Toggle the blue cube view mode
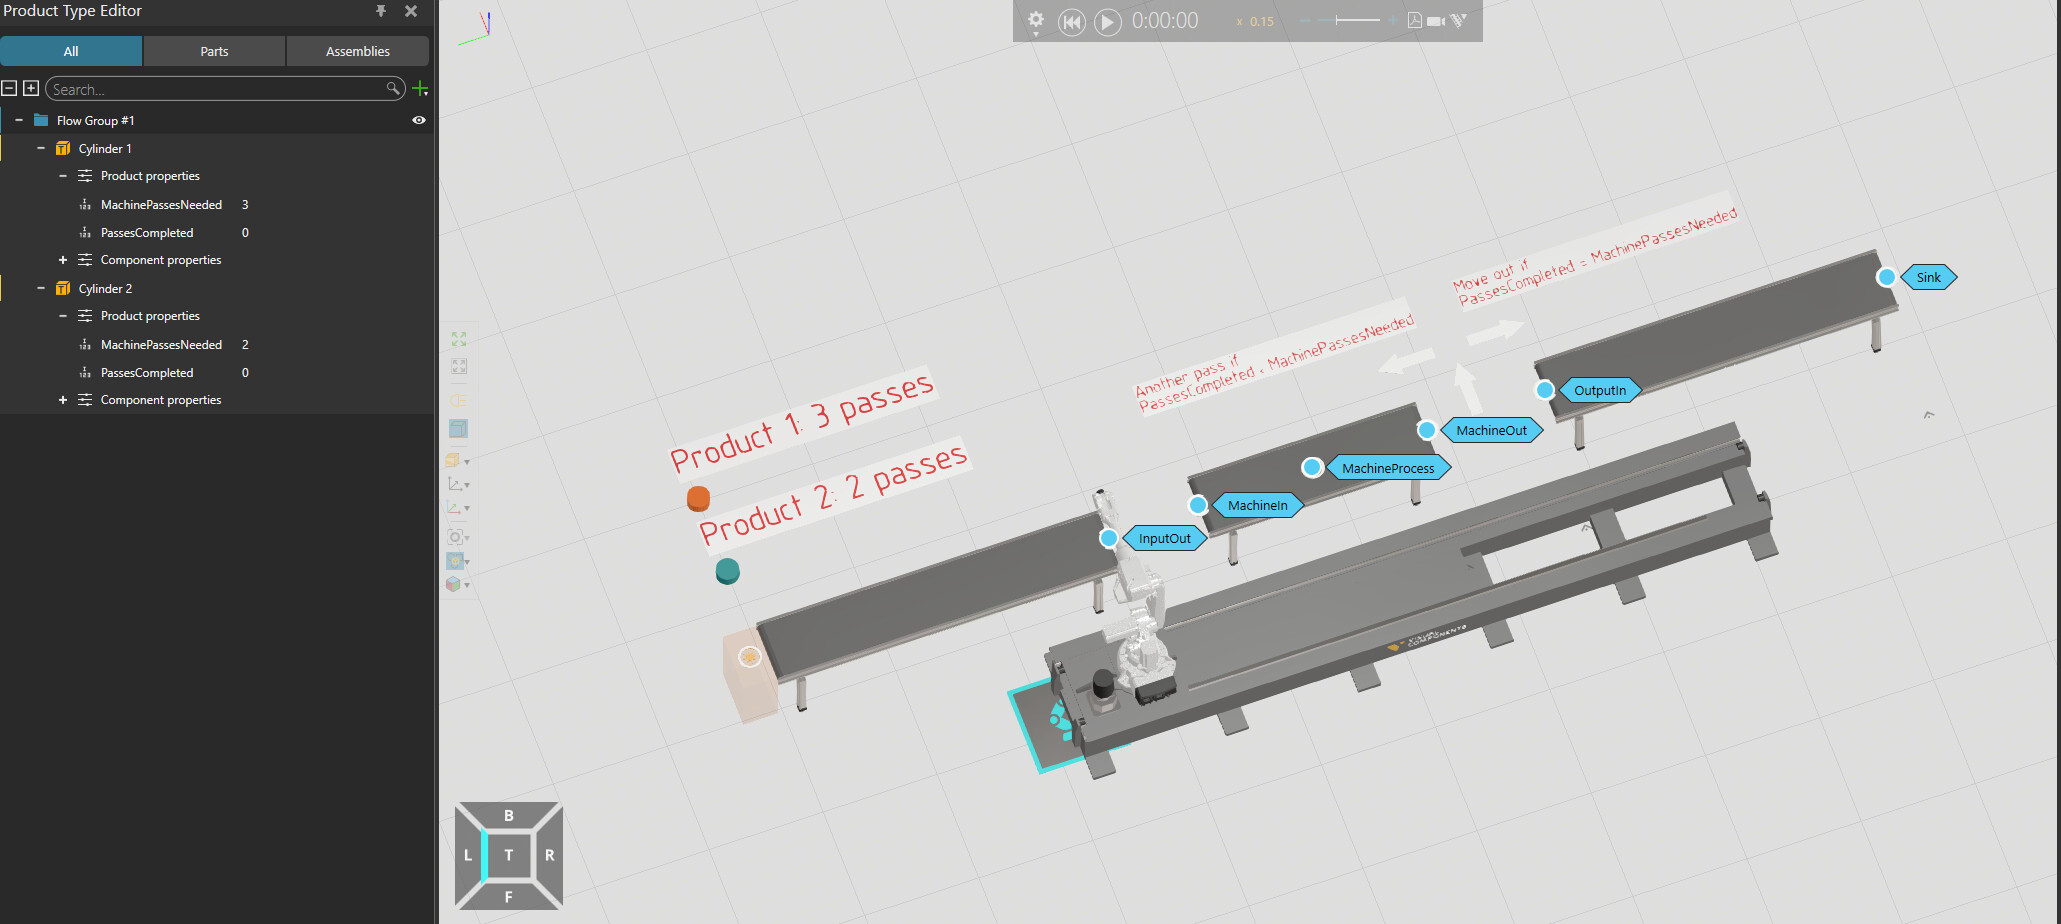 pyautogui.click(x=458, y=429)
